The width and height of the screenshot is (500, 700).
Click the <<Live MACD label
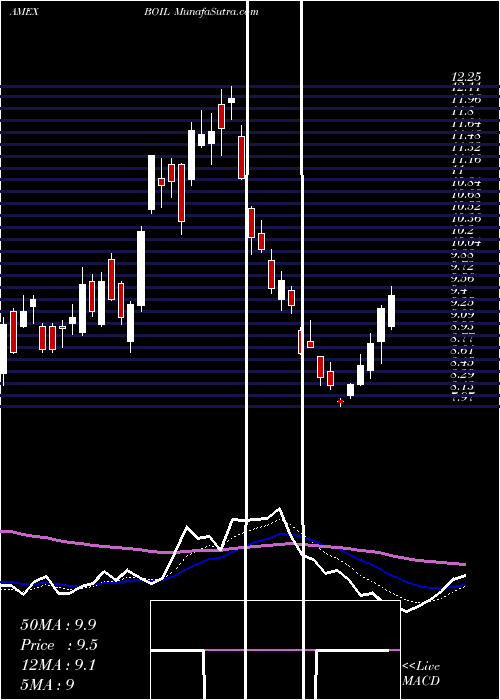[x=421, y=673]
